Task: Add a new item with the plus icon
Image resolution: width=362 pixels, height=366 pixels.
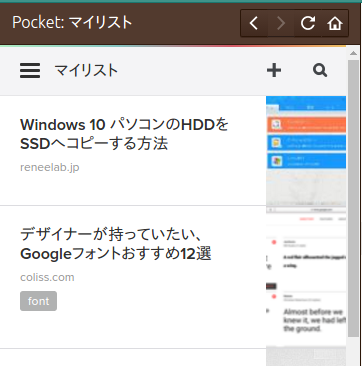Action: pyautogui.click(x=274, y=70)
